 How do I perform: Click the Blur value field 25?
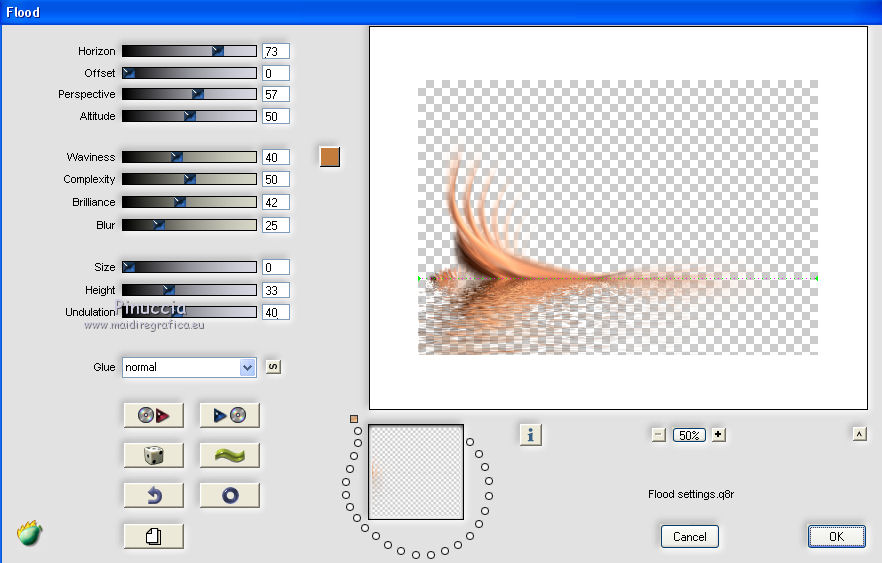(276, 225)
